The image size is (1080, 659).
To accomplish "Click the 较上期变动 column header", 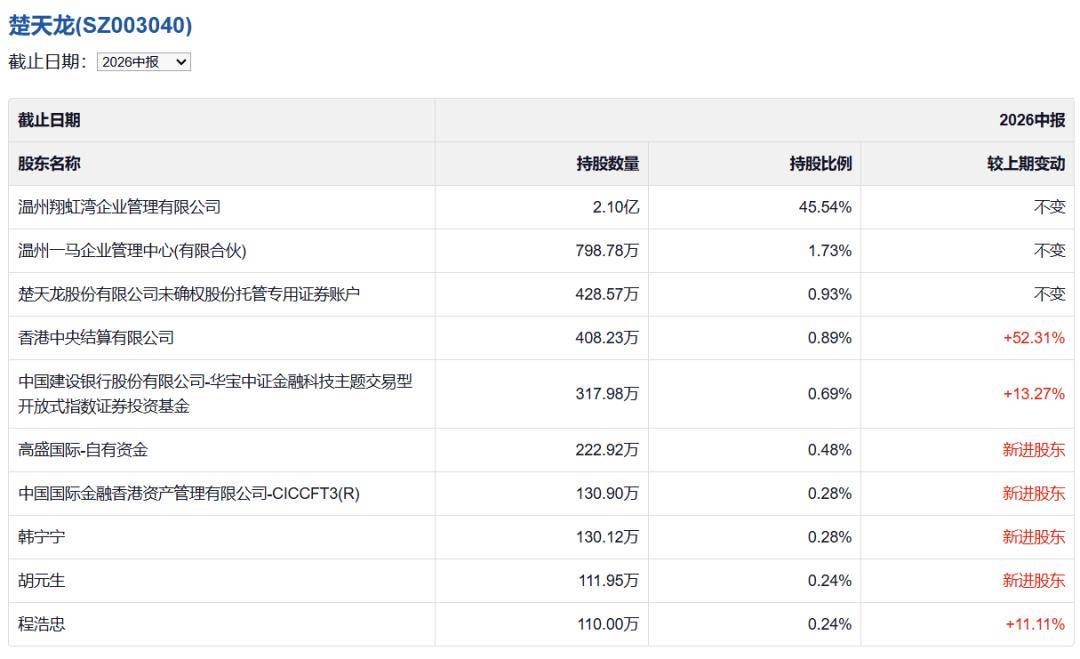I will pyautogui.click(x=1026, y=164).
